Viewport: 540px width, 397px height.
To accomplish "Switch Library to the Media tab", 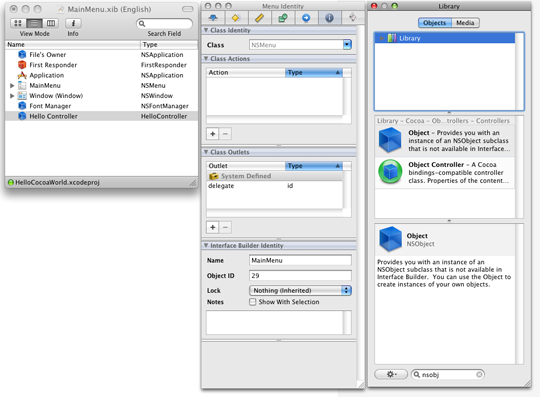I will coord(465,23).
